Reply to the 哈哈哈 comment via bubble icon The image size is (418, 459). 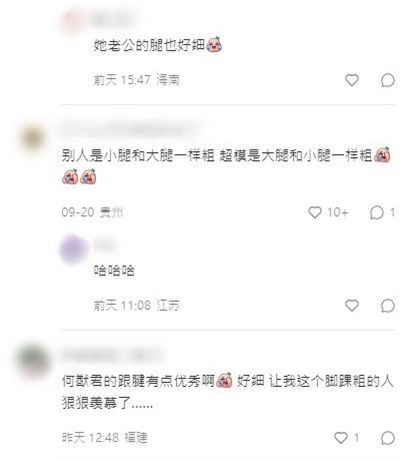(388, 305)
